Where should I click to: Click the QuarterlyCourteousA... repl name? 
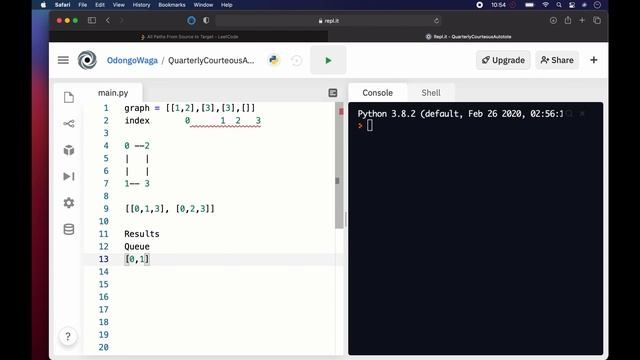tap(211, 60)
